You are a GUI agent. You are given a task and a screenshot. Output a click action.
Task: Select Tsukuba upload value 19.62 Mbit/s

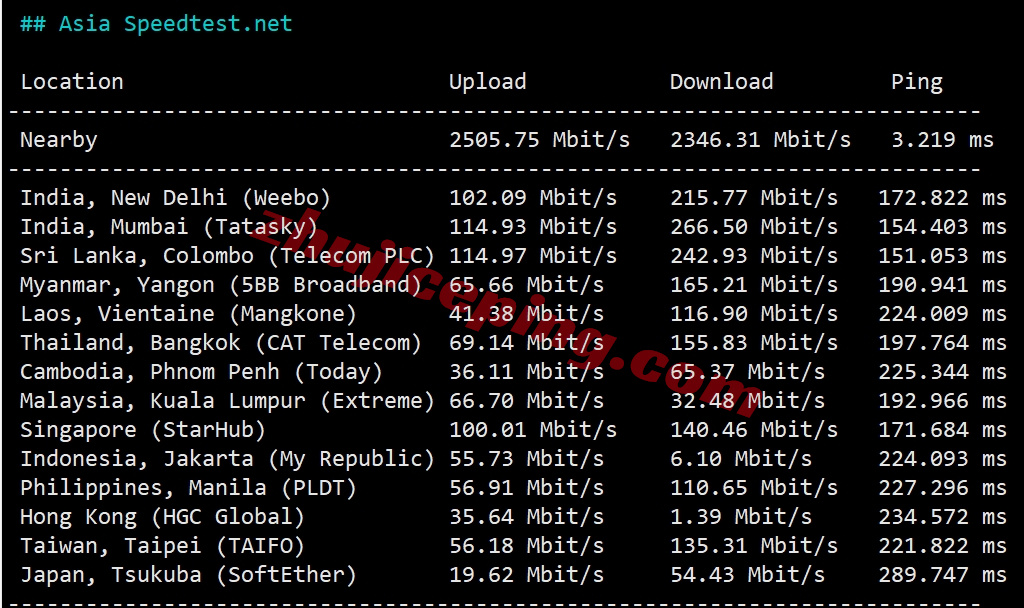(526, 575)
